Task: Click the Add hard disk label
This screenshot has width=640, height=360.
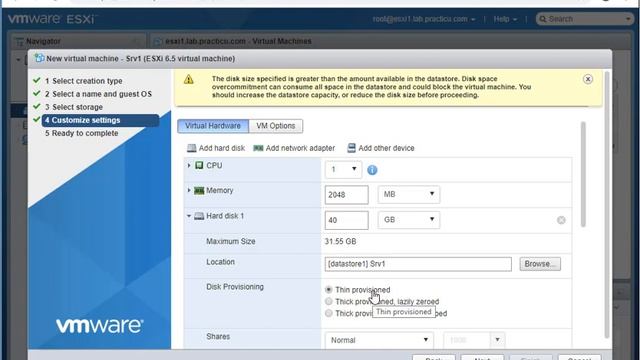Action: 222,148
